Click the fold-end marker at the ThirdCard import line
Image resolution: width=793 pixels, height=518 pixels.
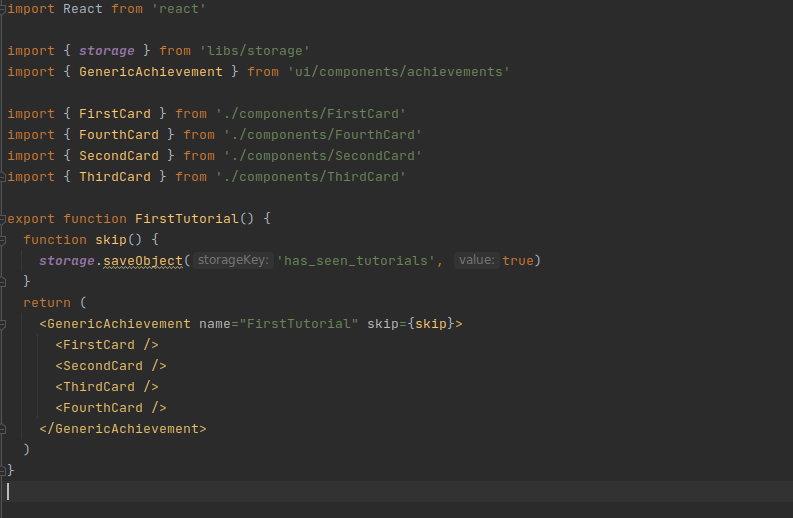click(3, 177)
